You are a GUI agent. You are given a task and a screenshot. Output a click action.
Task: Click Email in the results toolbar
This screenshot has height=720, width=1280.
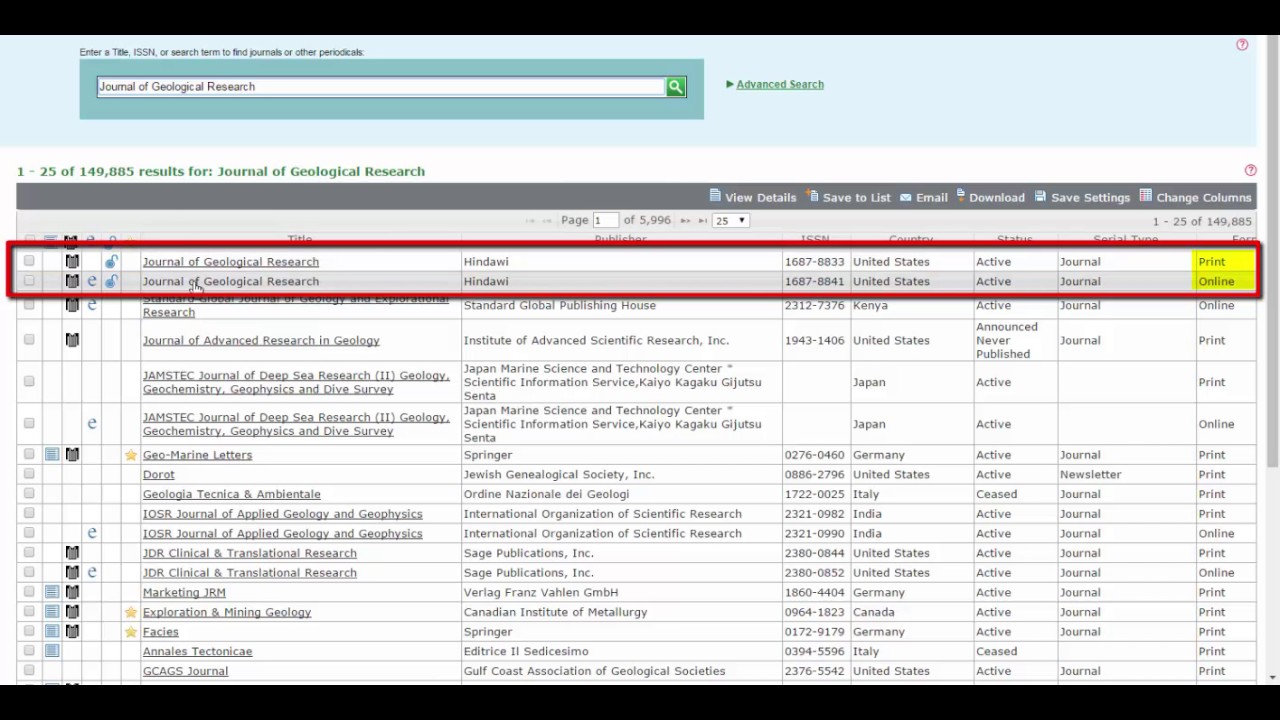click(924, 197)
